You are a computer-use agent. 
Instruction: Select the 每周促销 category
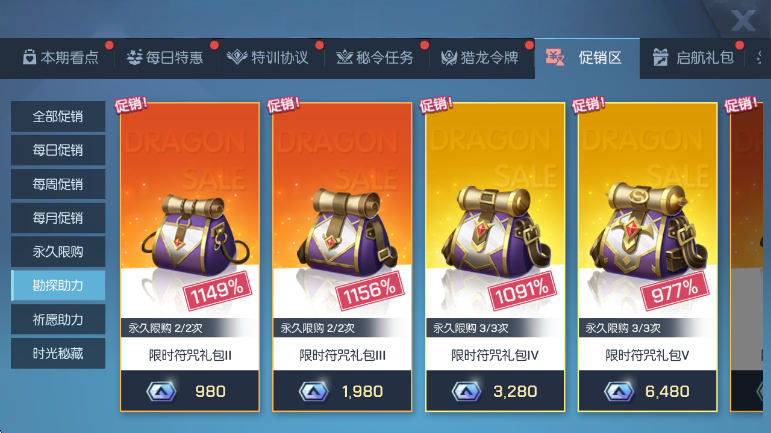(x=58, y=184)
